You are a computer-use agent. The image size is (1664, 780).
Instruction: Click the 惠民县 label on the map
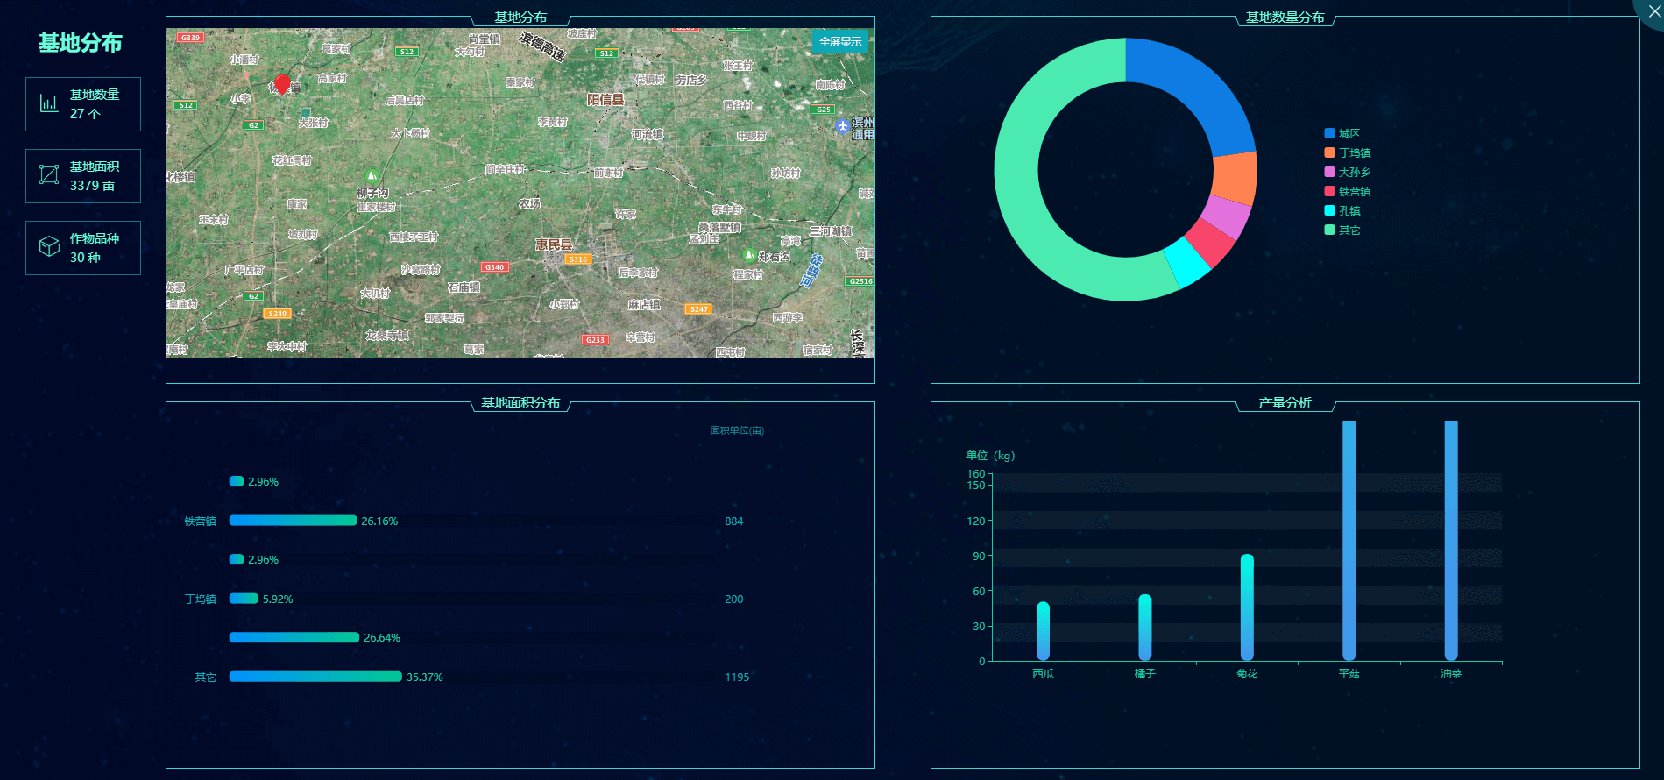tap(553, 244)
